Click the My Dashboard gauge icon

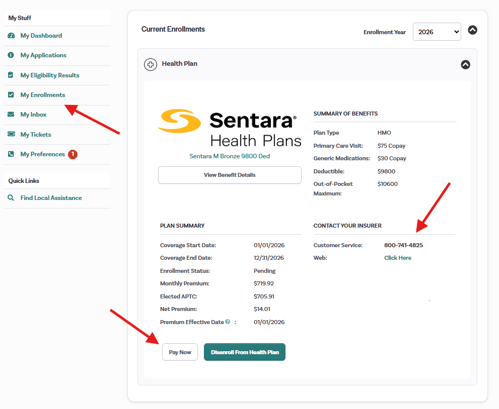[x=11, y=35]
